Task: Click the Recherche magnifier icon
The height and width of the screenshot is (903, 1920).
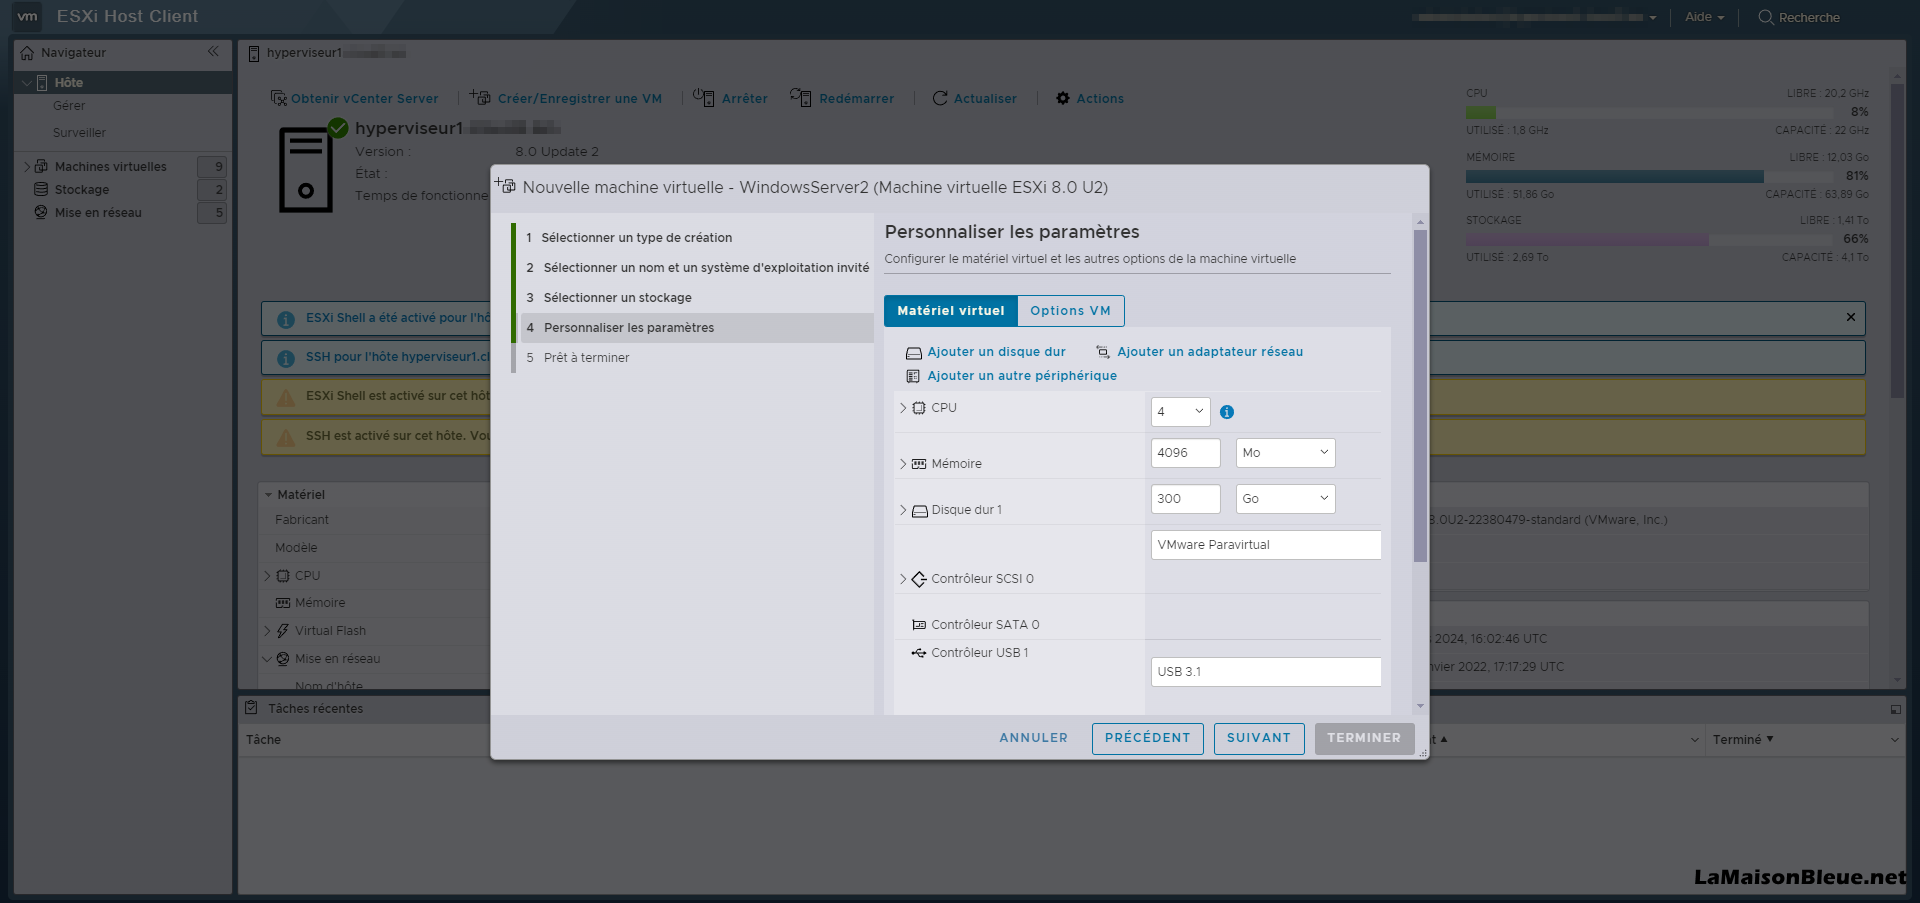Action: click(x=1766, y=17)
